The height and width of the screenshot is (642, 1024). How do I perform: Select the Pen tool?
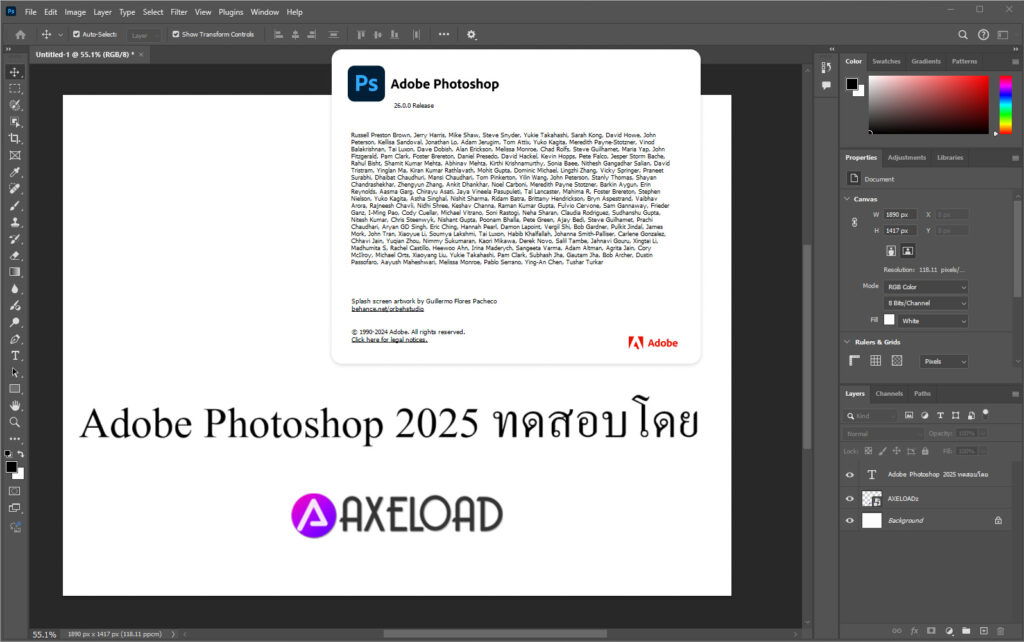(14, 339)
